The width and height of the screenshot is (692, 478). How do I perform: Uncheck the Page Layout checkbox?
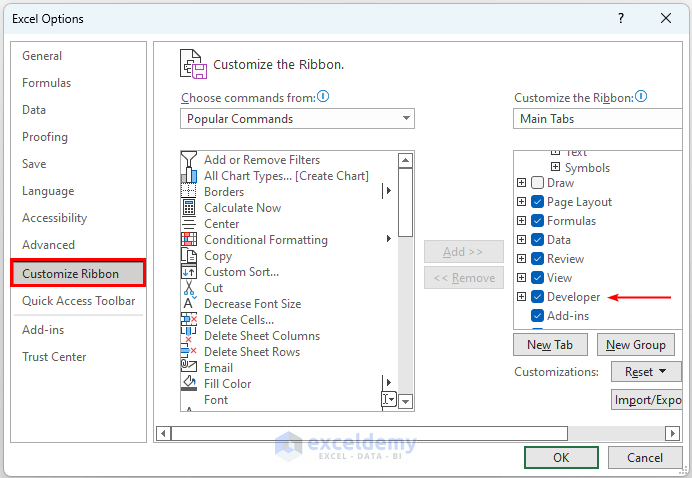pyautogui.click(x=537, y=202)
